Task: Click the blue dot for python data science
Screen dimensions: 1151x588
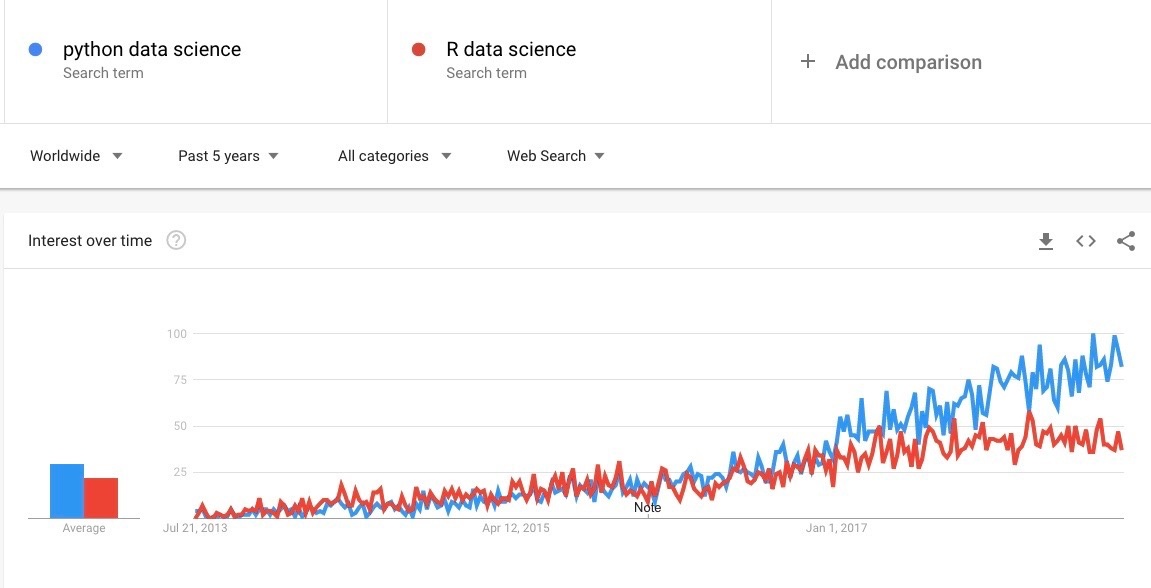Action: [x=38, y=49]
